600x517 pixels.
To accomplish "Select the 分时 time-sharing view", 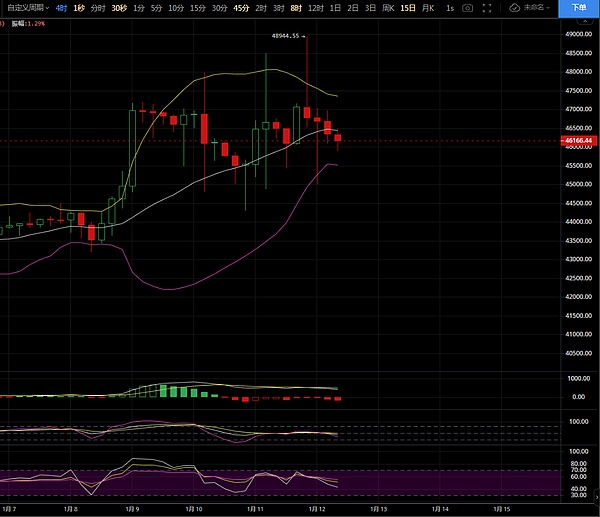I will 97,7.
